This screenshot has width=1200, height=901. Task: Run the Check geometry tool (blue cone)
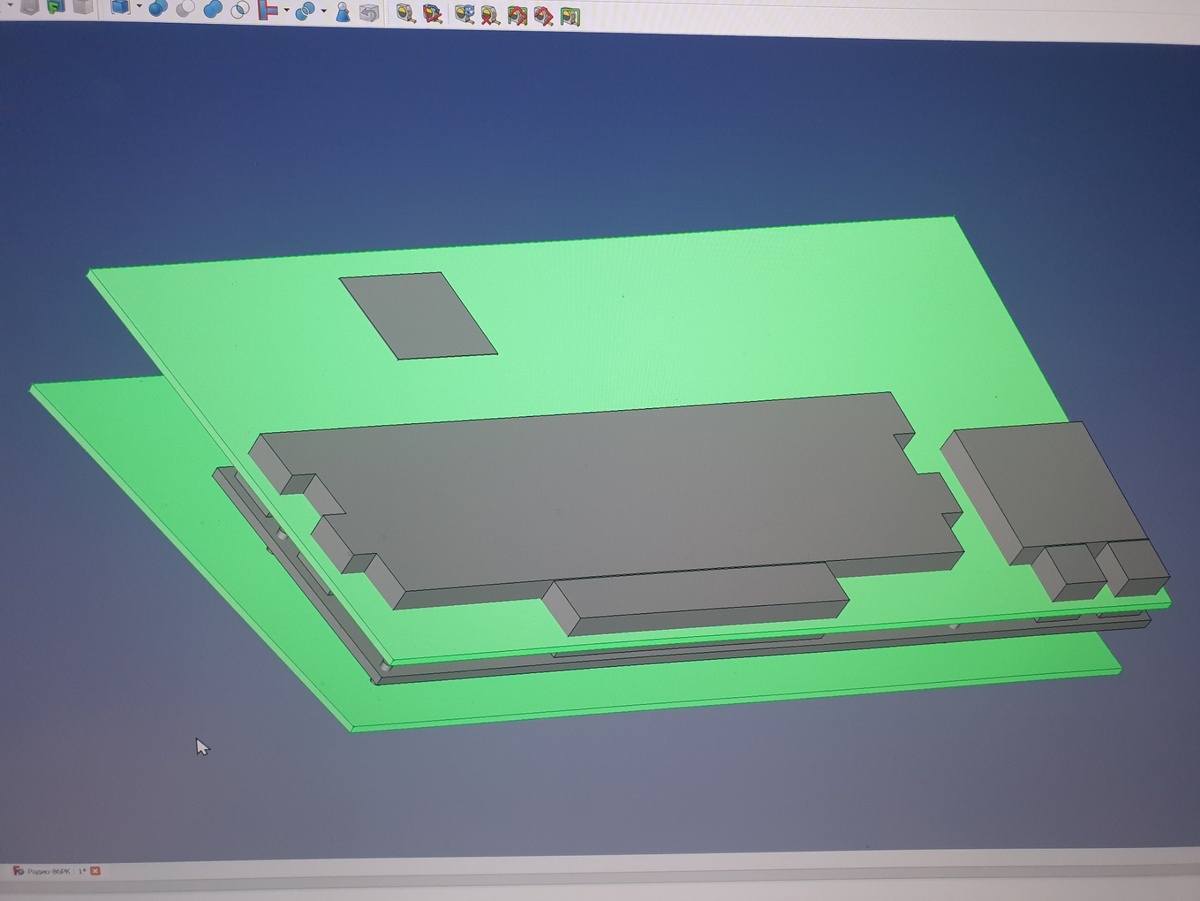[343, 12]
